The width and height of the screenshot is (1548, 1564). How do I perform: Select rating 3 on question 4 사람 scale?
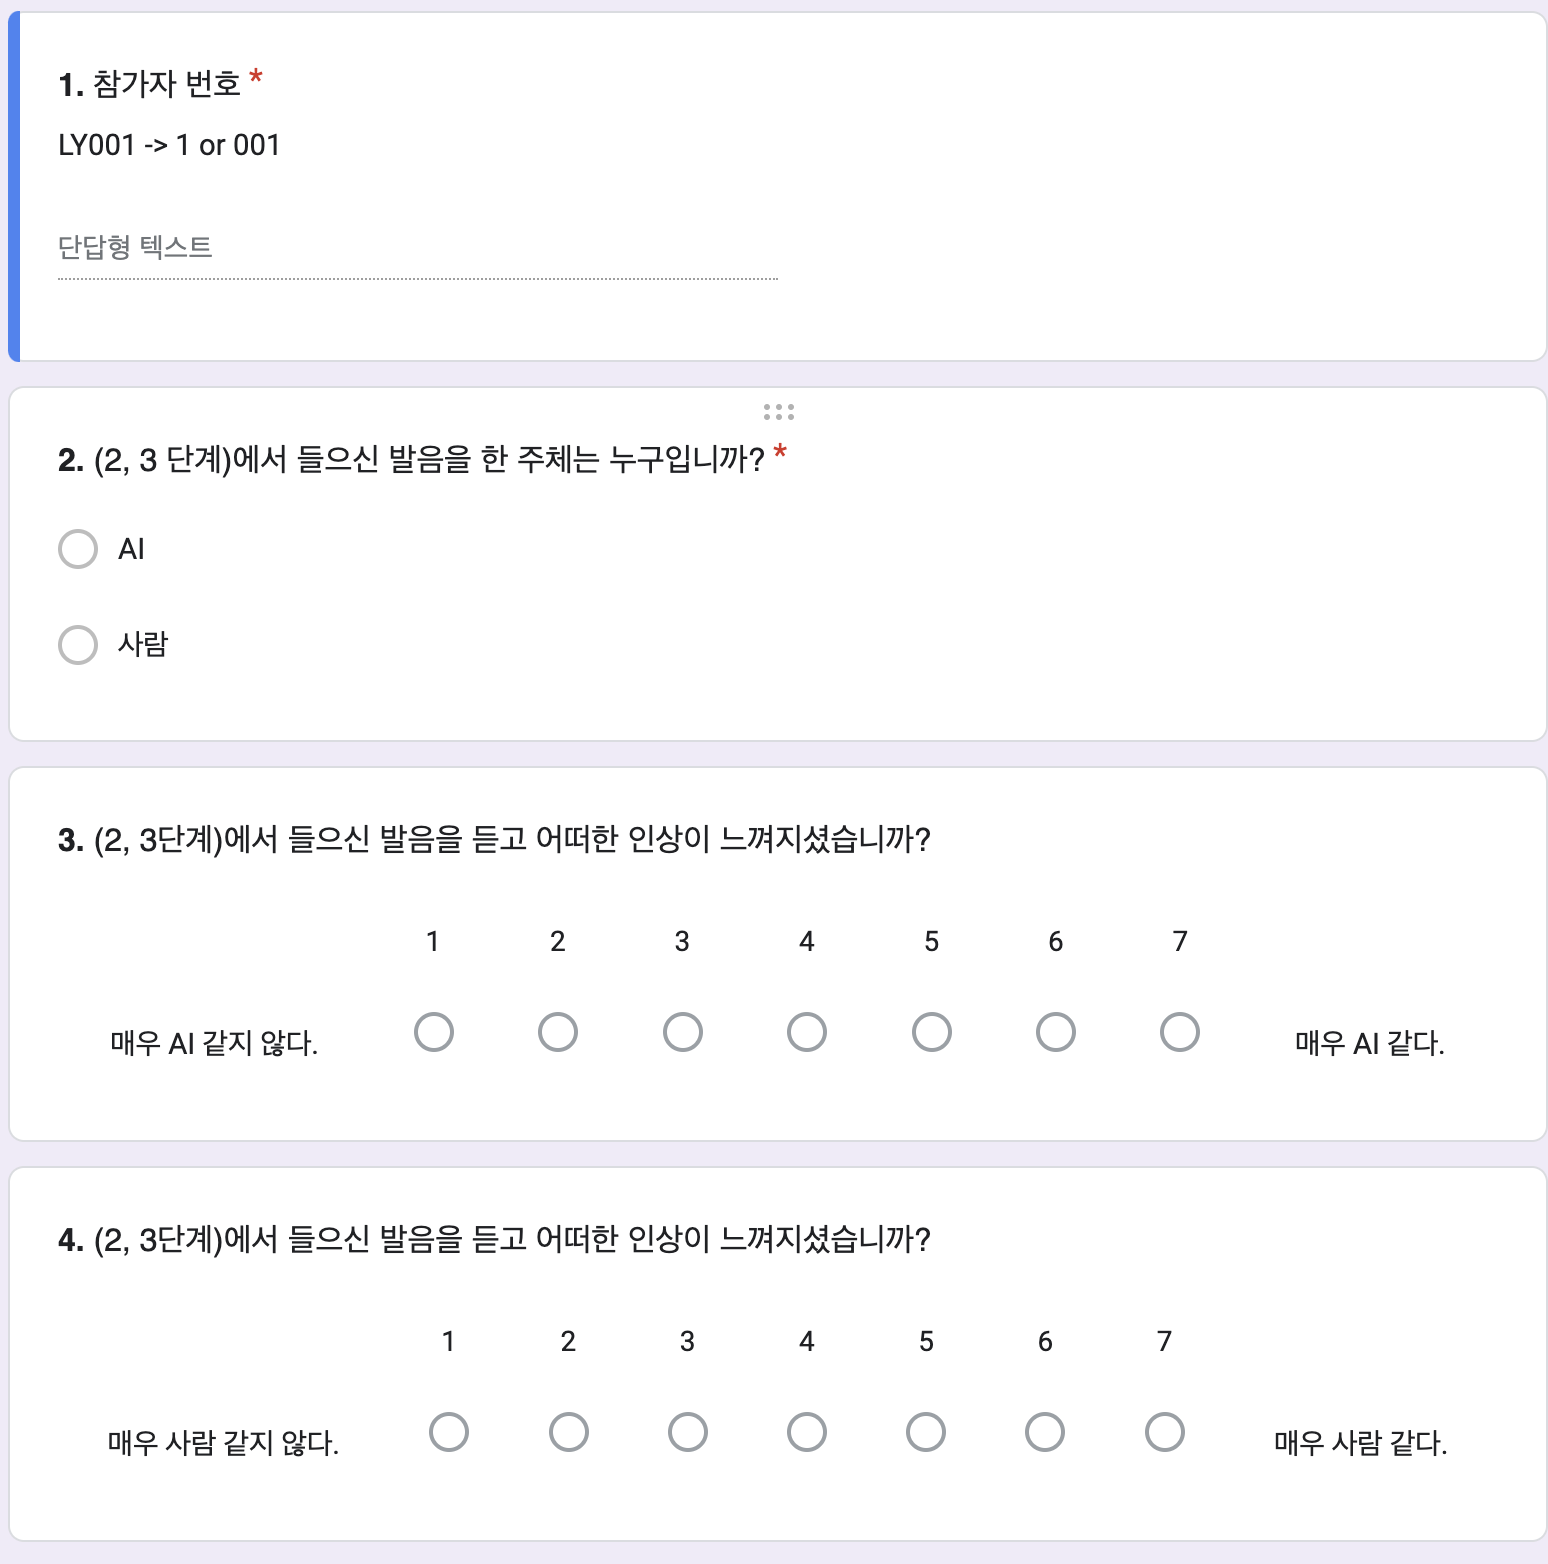(688, 1432)
